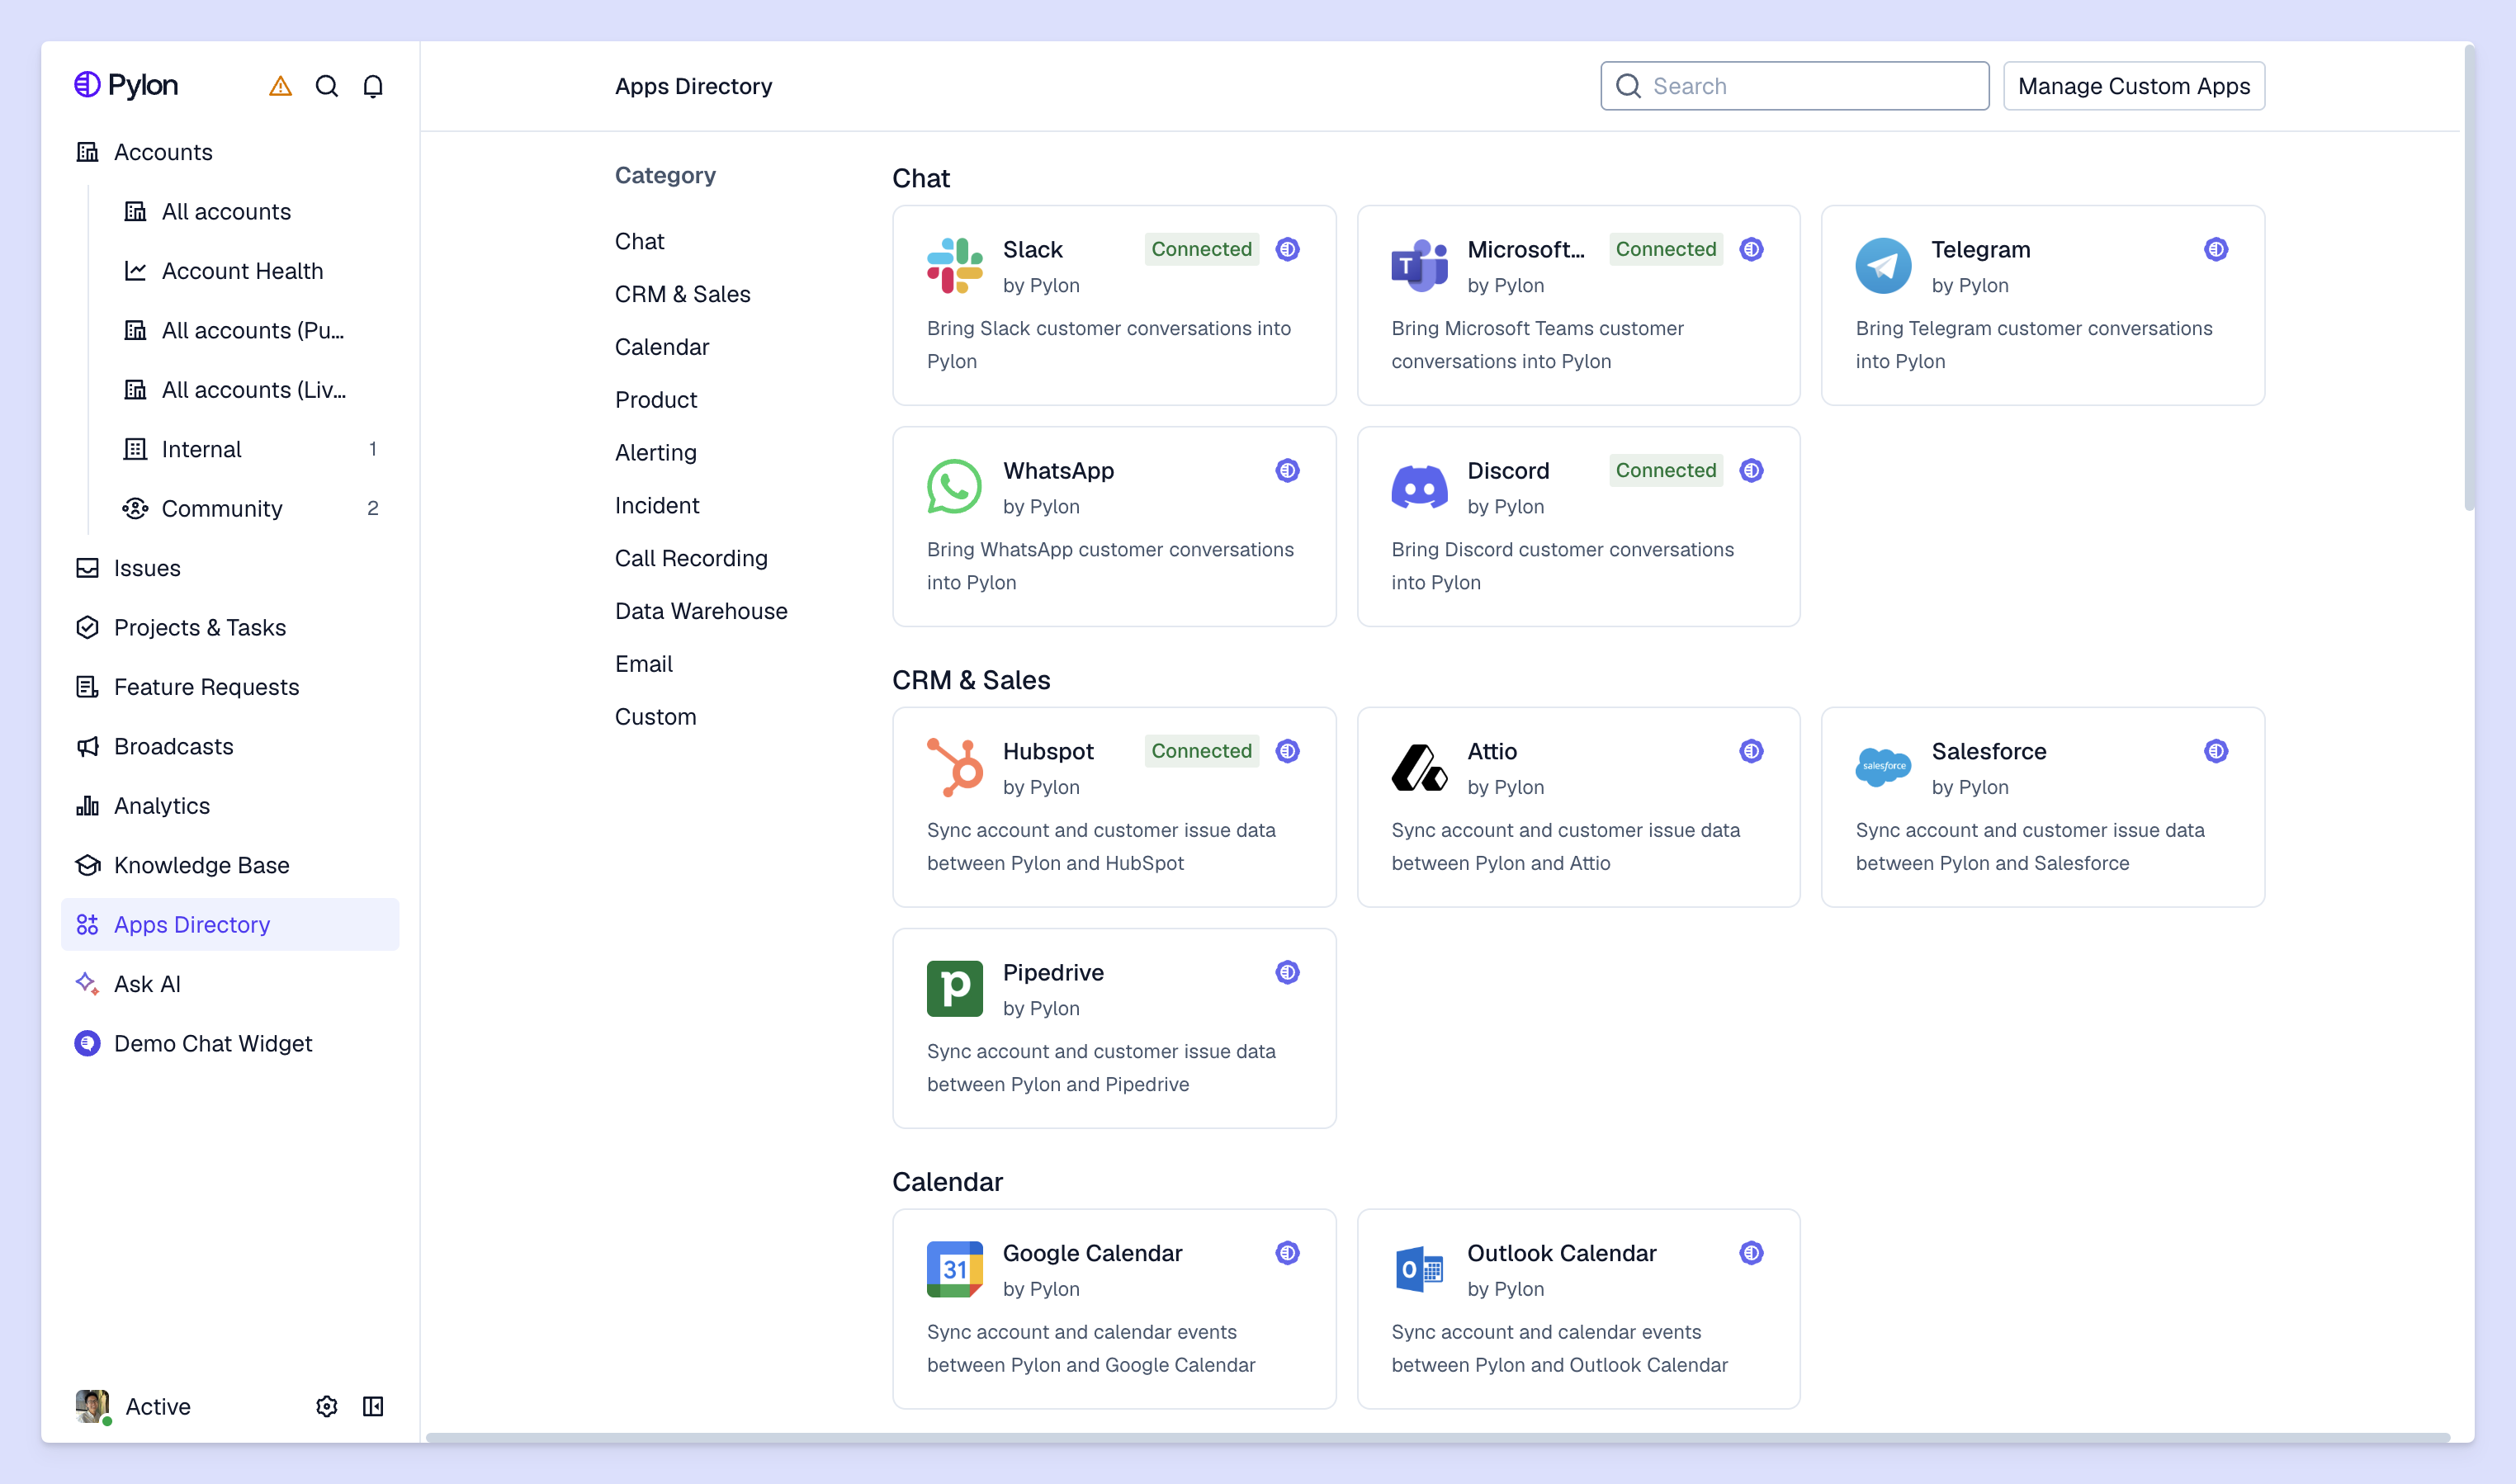Click Pylon badge on Microsoft Teams card
The image size is (2516, 1484).
pyautogui.click(x=1751, y=249)
